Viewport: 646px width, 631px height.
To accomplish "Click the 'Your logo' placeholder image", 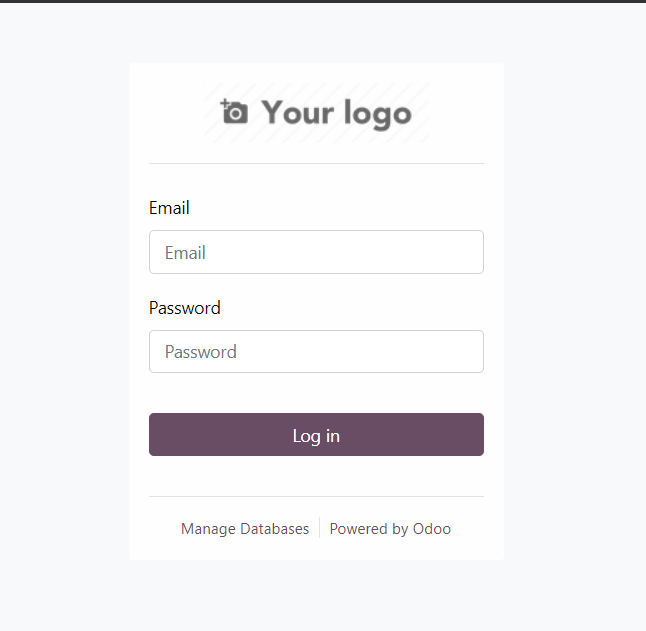I will (316, 113).
